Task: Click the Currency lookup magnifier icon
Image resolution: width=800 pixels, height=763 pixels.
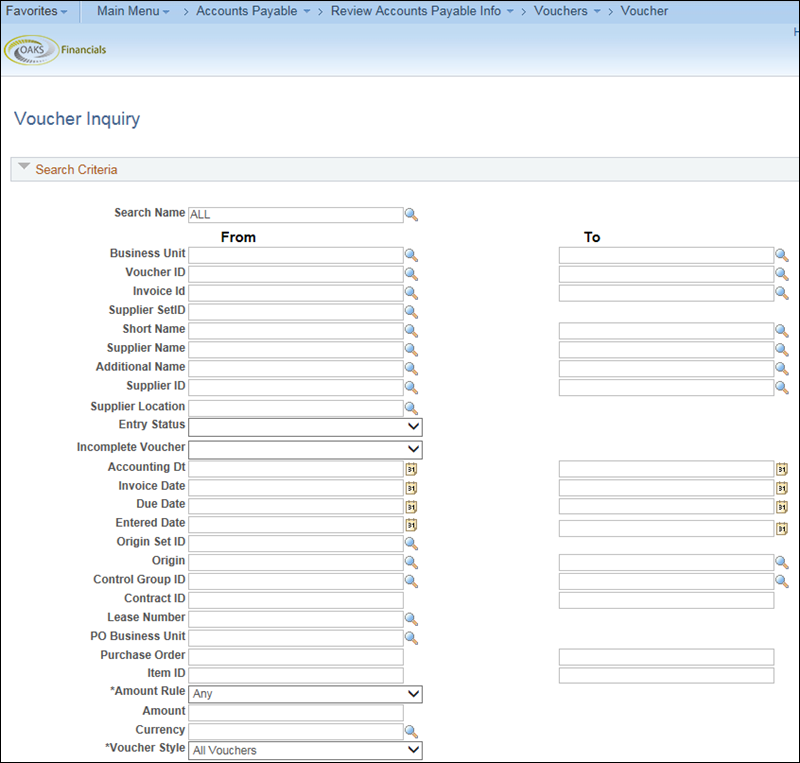Action: point(411,732)
